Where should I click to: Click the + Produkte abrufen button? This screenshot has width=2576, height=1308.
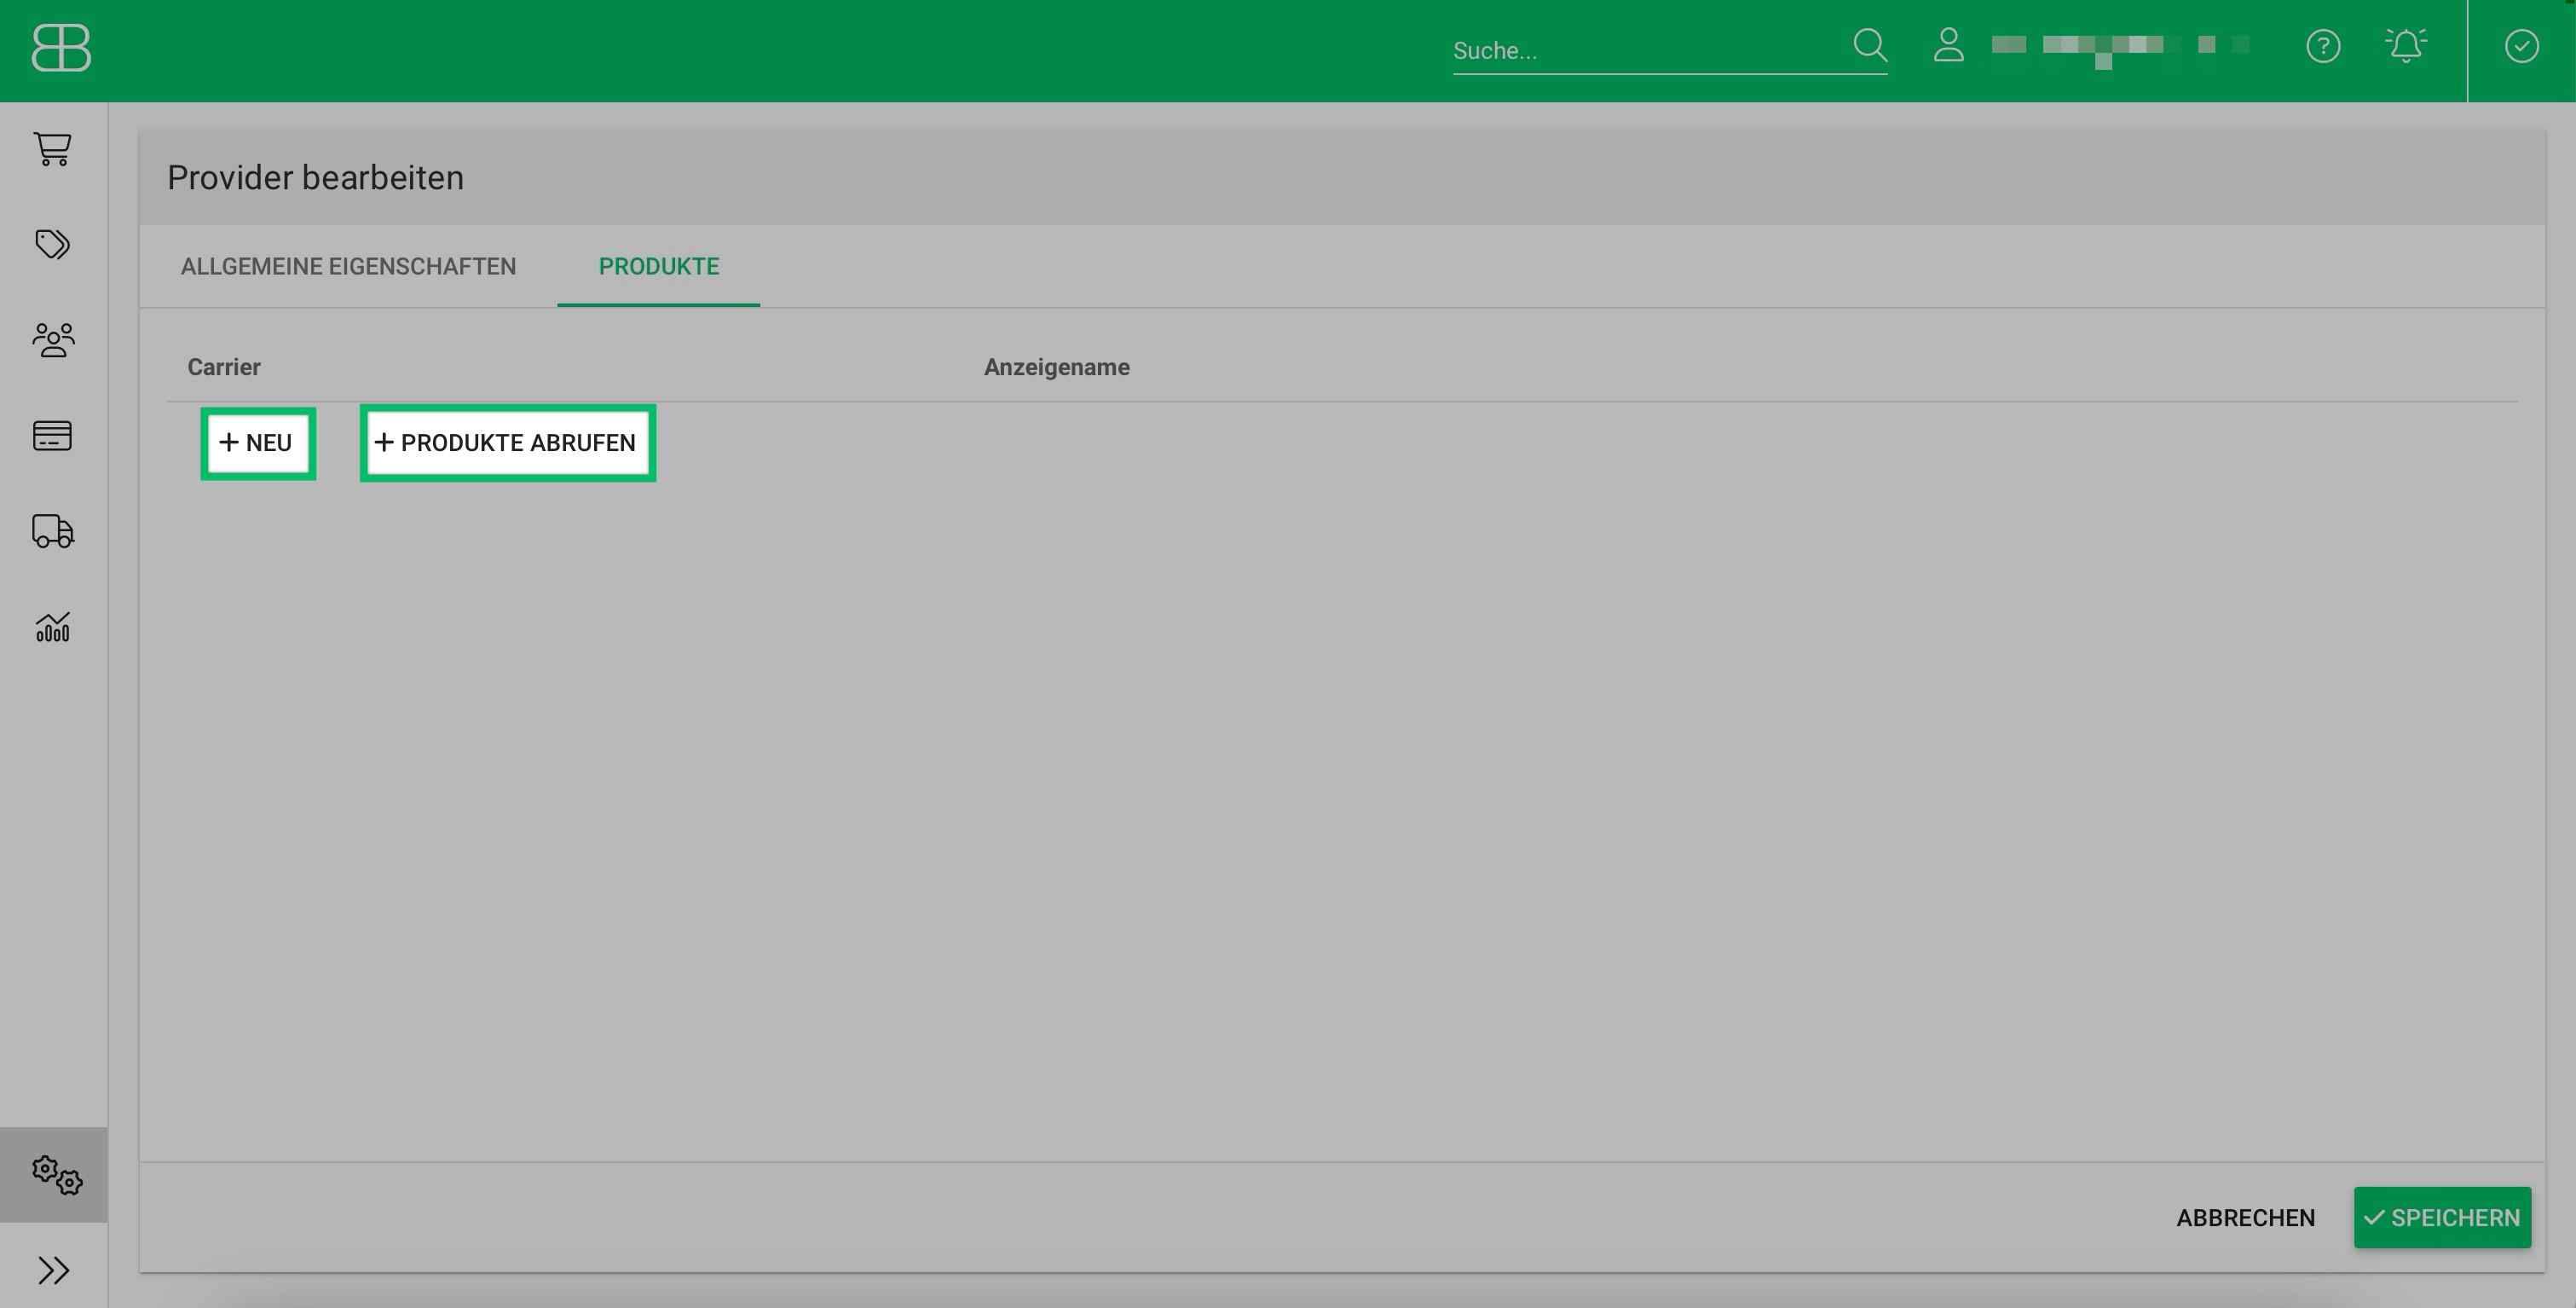point(507,443)
